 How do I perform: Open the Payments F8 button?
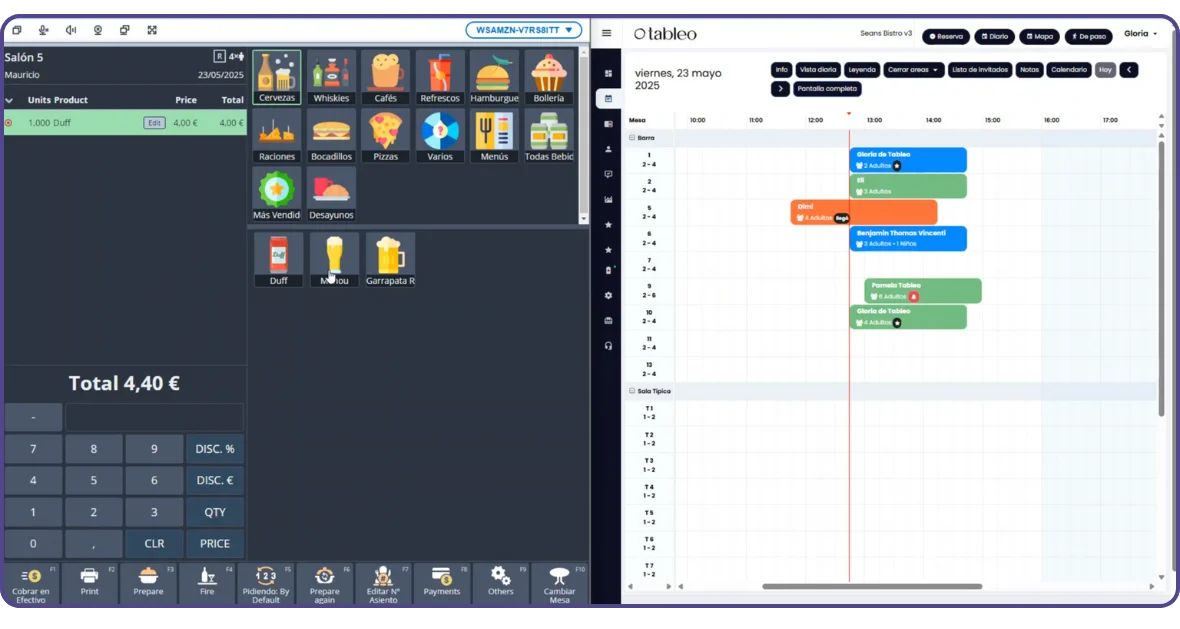tap(442, 584)
